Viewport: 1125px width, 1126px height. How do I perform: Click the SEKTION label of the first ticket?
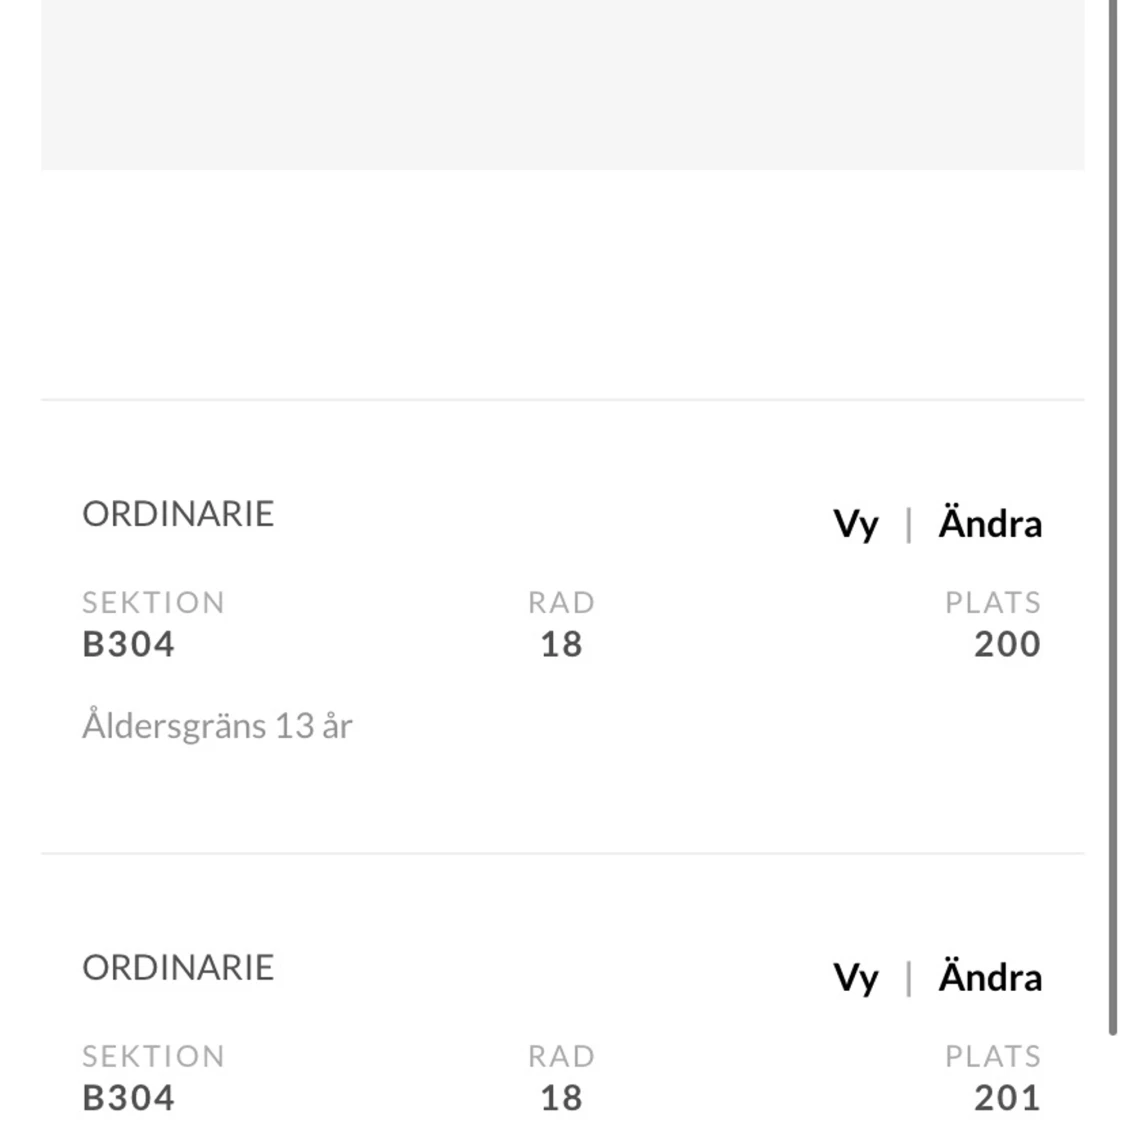pyautogui.click(x=154, y=602)
